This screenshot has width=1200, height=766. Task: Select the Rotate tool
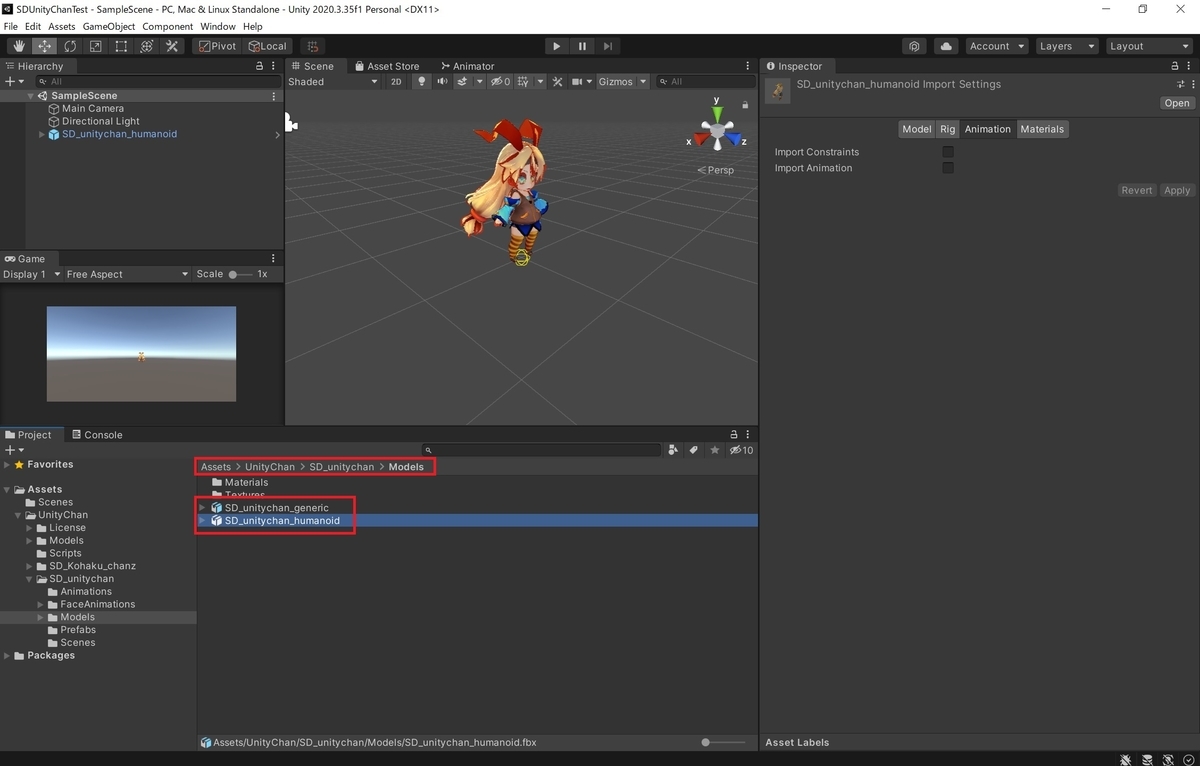(x=70, y=46)
